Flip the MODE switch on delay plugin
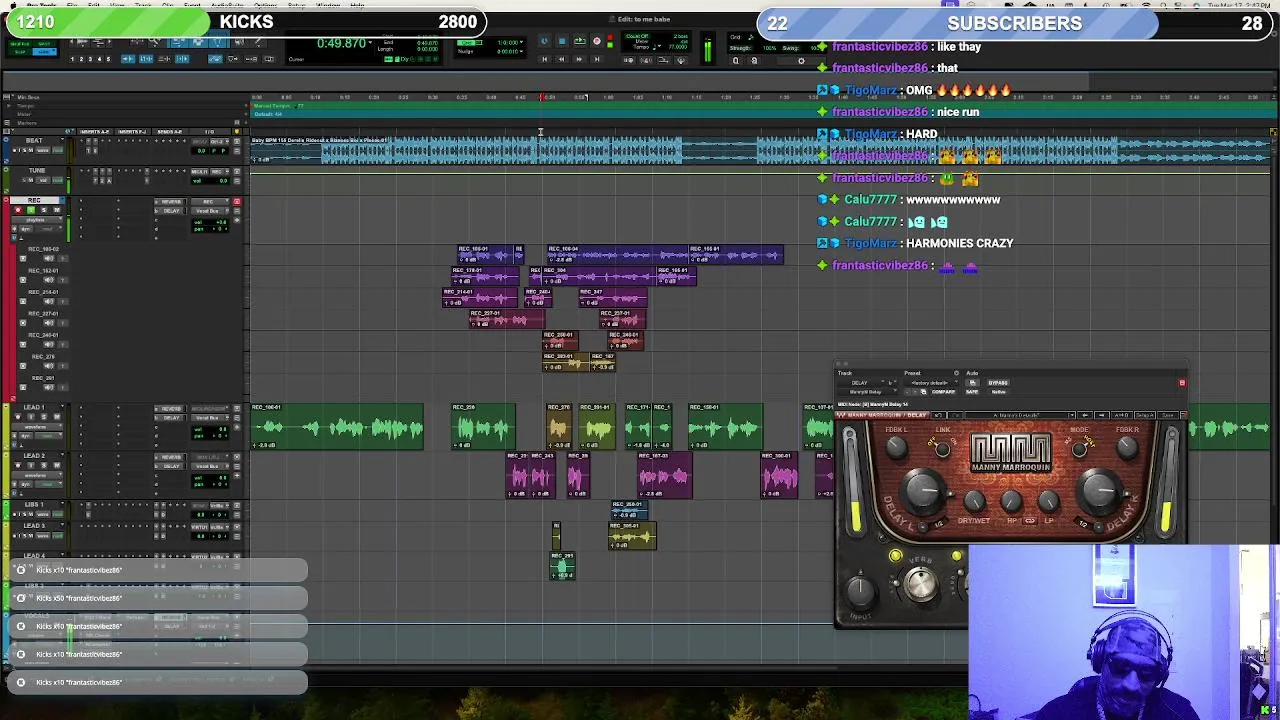 pyautogui.click(x=1080, y=449)
